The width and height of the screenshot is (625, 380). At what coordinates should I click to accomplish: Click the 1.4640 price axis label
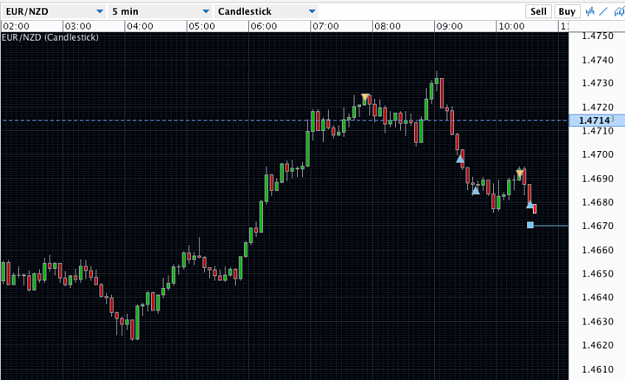tap(597, 297)
